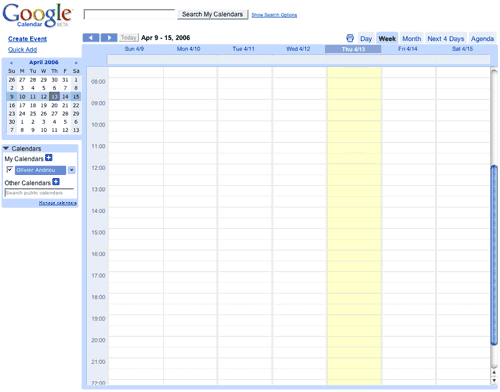Click the April 2006 month title
The image size is (500, 392).
44,62
